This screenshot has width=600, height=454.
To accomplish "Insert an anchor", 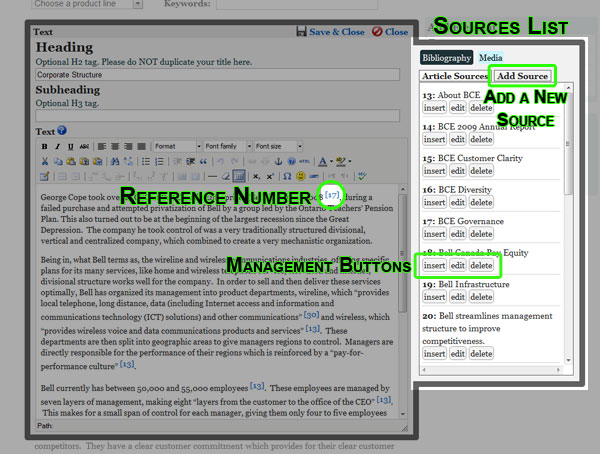I will [279, 161].
